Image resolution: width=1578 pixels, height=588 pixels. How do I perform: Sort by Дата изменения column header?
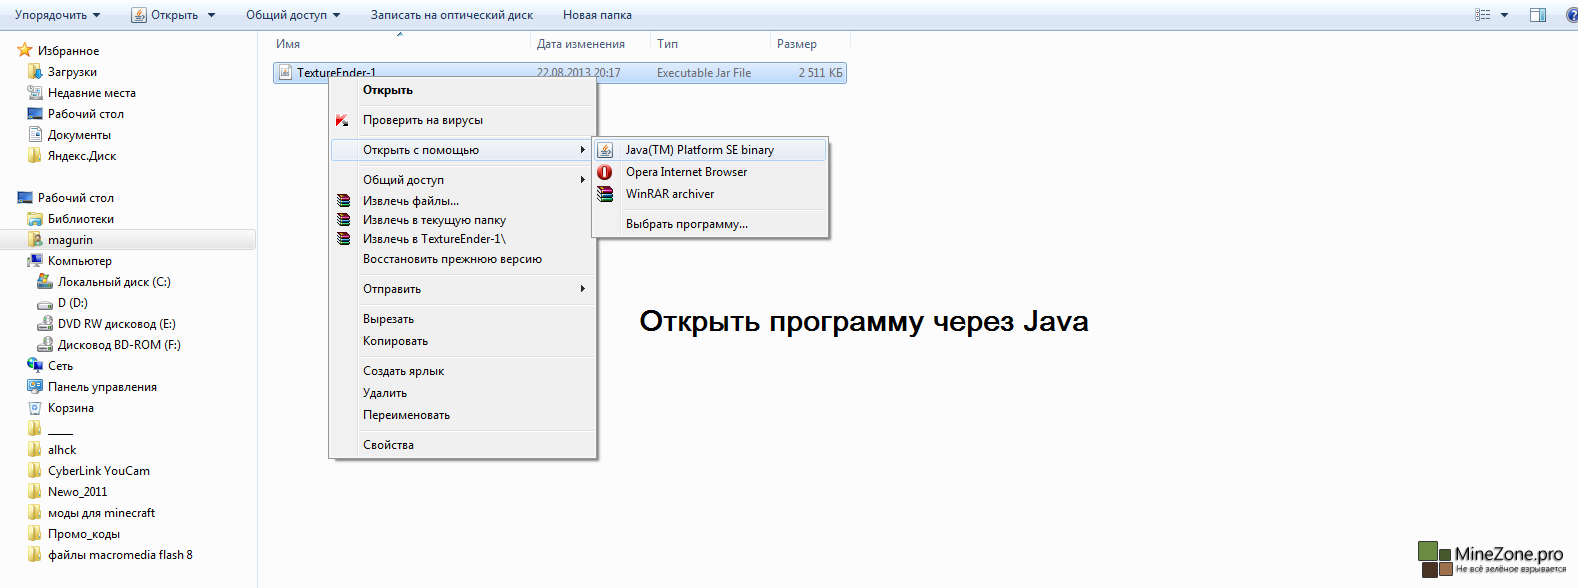(x=580, y=44)
